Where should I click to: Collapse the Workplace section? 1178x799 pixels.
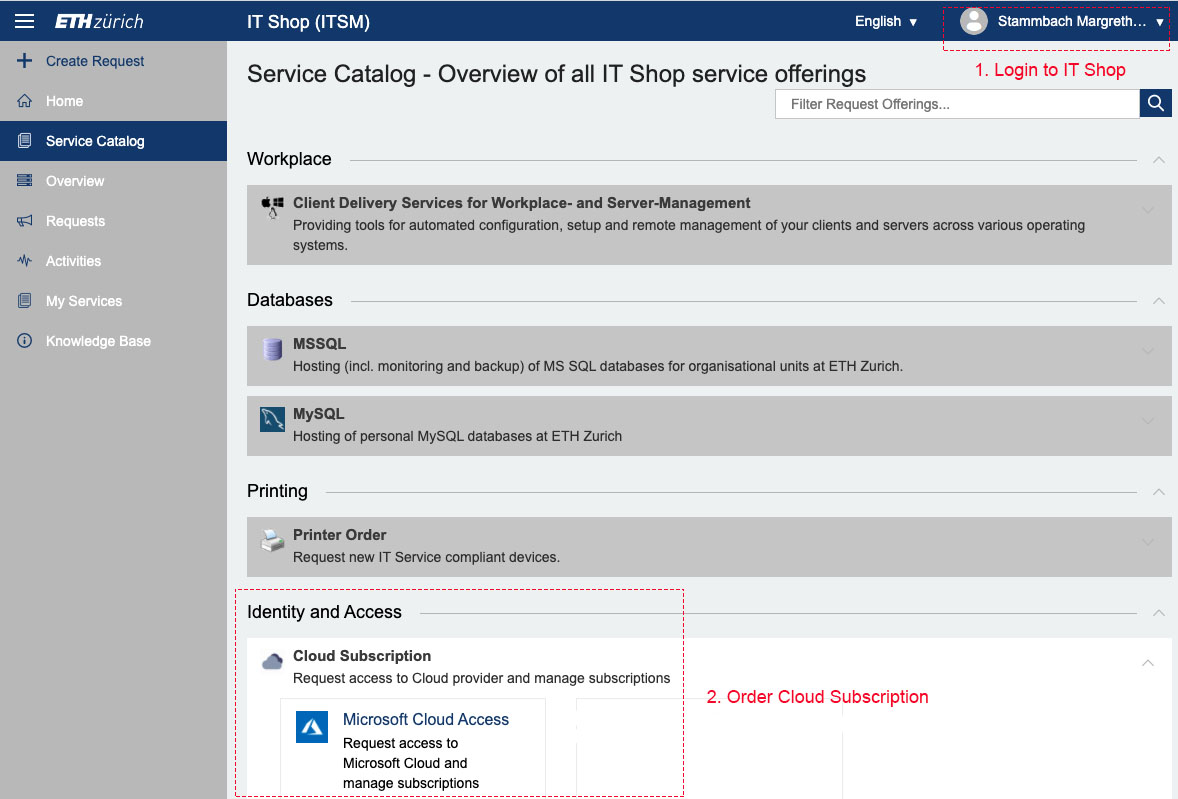(1158, 160)
